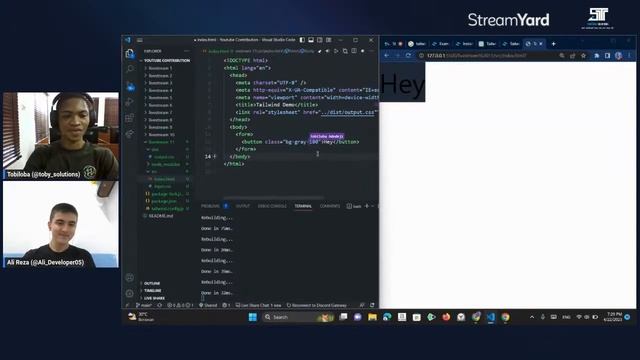This screenshot has height=360, width=640.
Task: Expand the OUTLINE section
Action: pyautogui.click(x=151, y=283)
